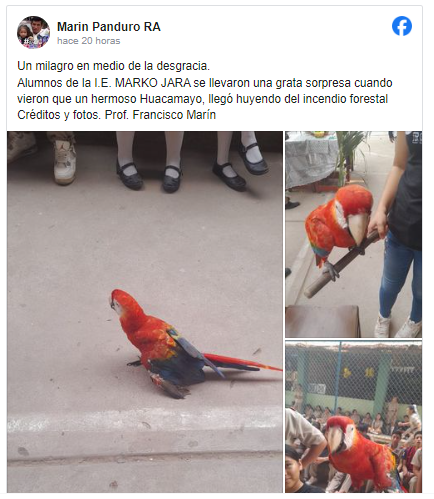
Task: Click the 'I.E. MARKO JARA' text
Action: [142, 82]
